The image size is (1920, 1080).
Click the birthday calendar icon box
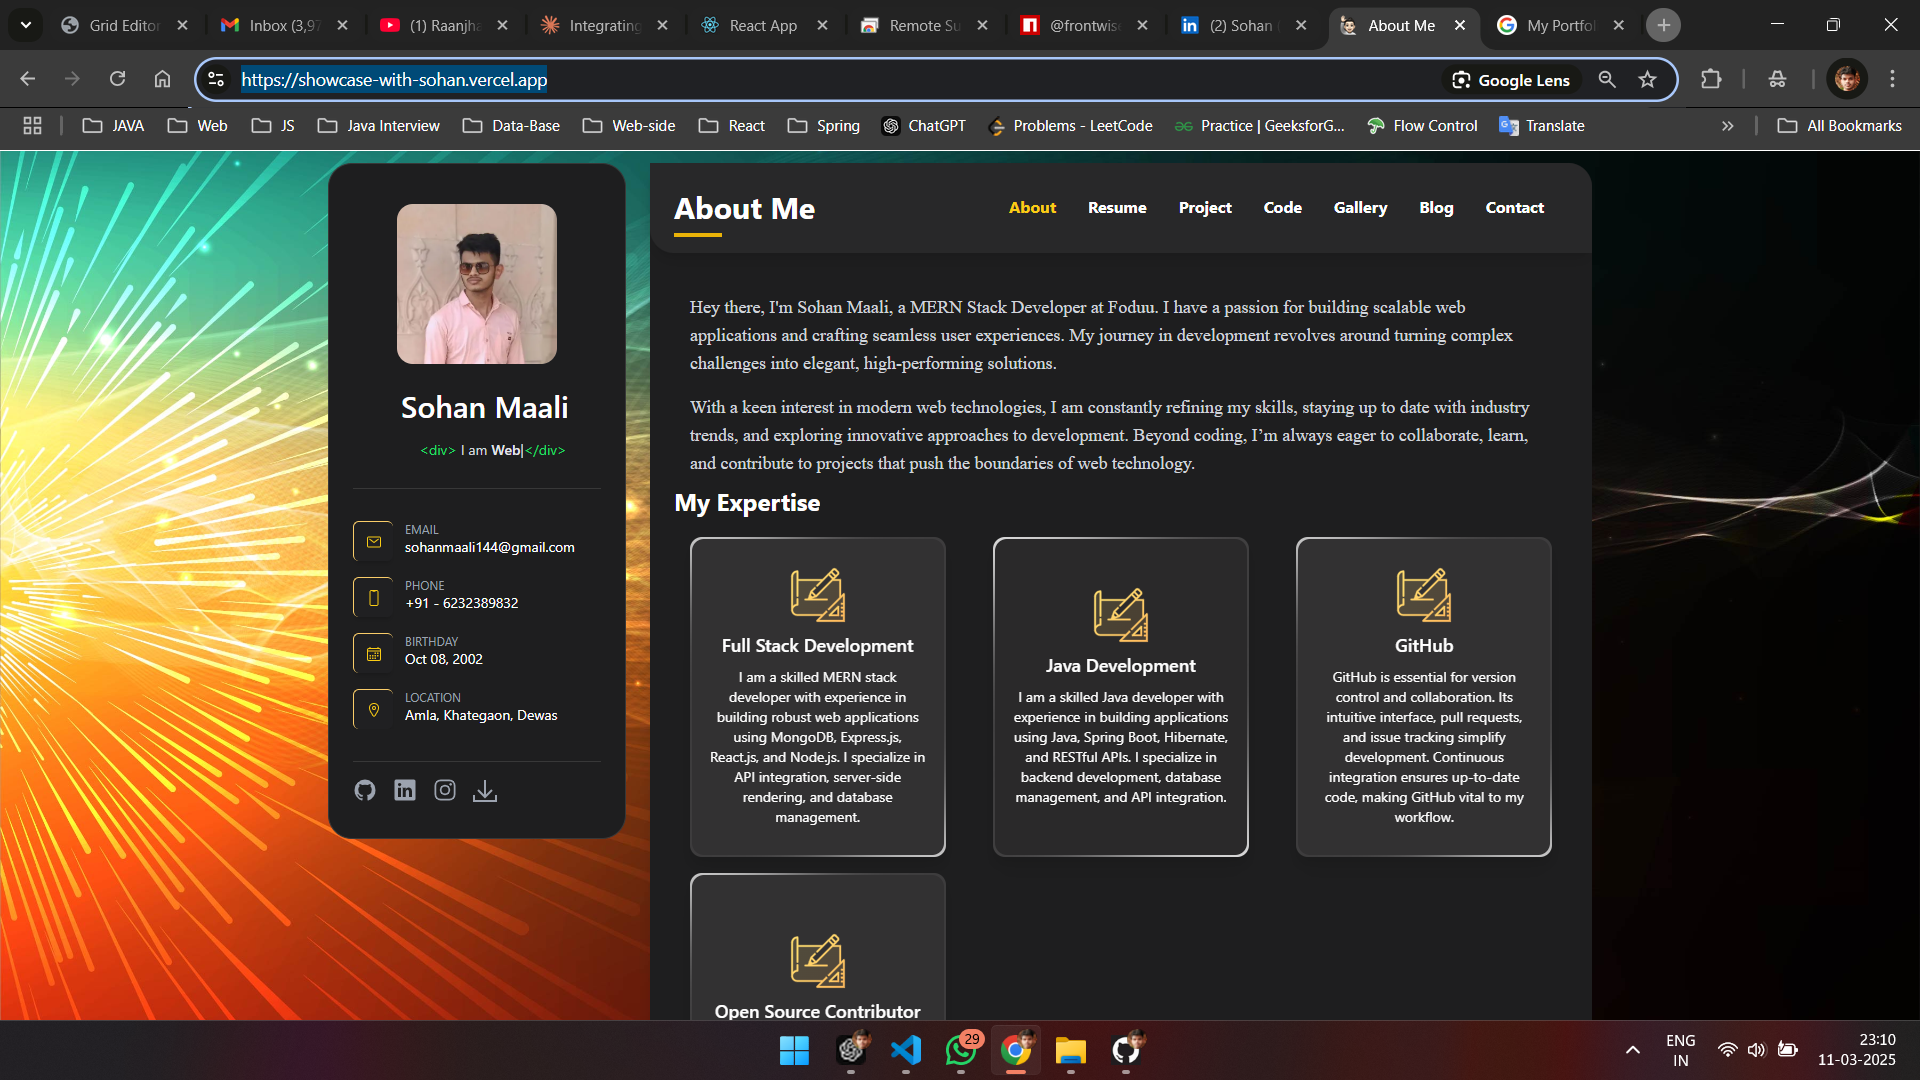374,653
